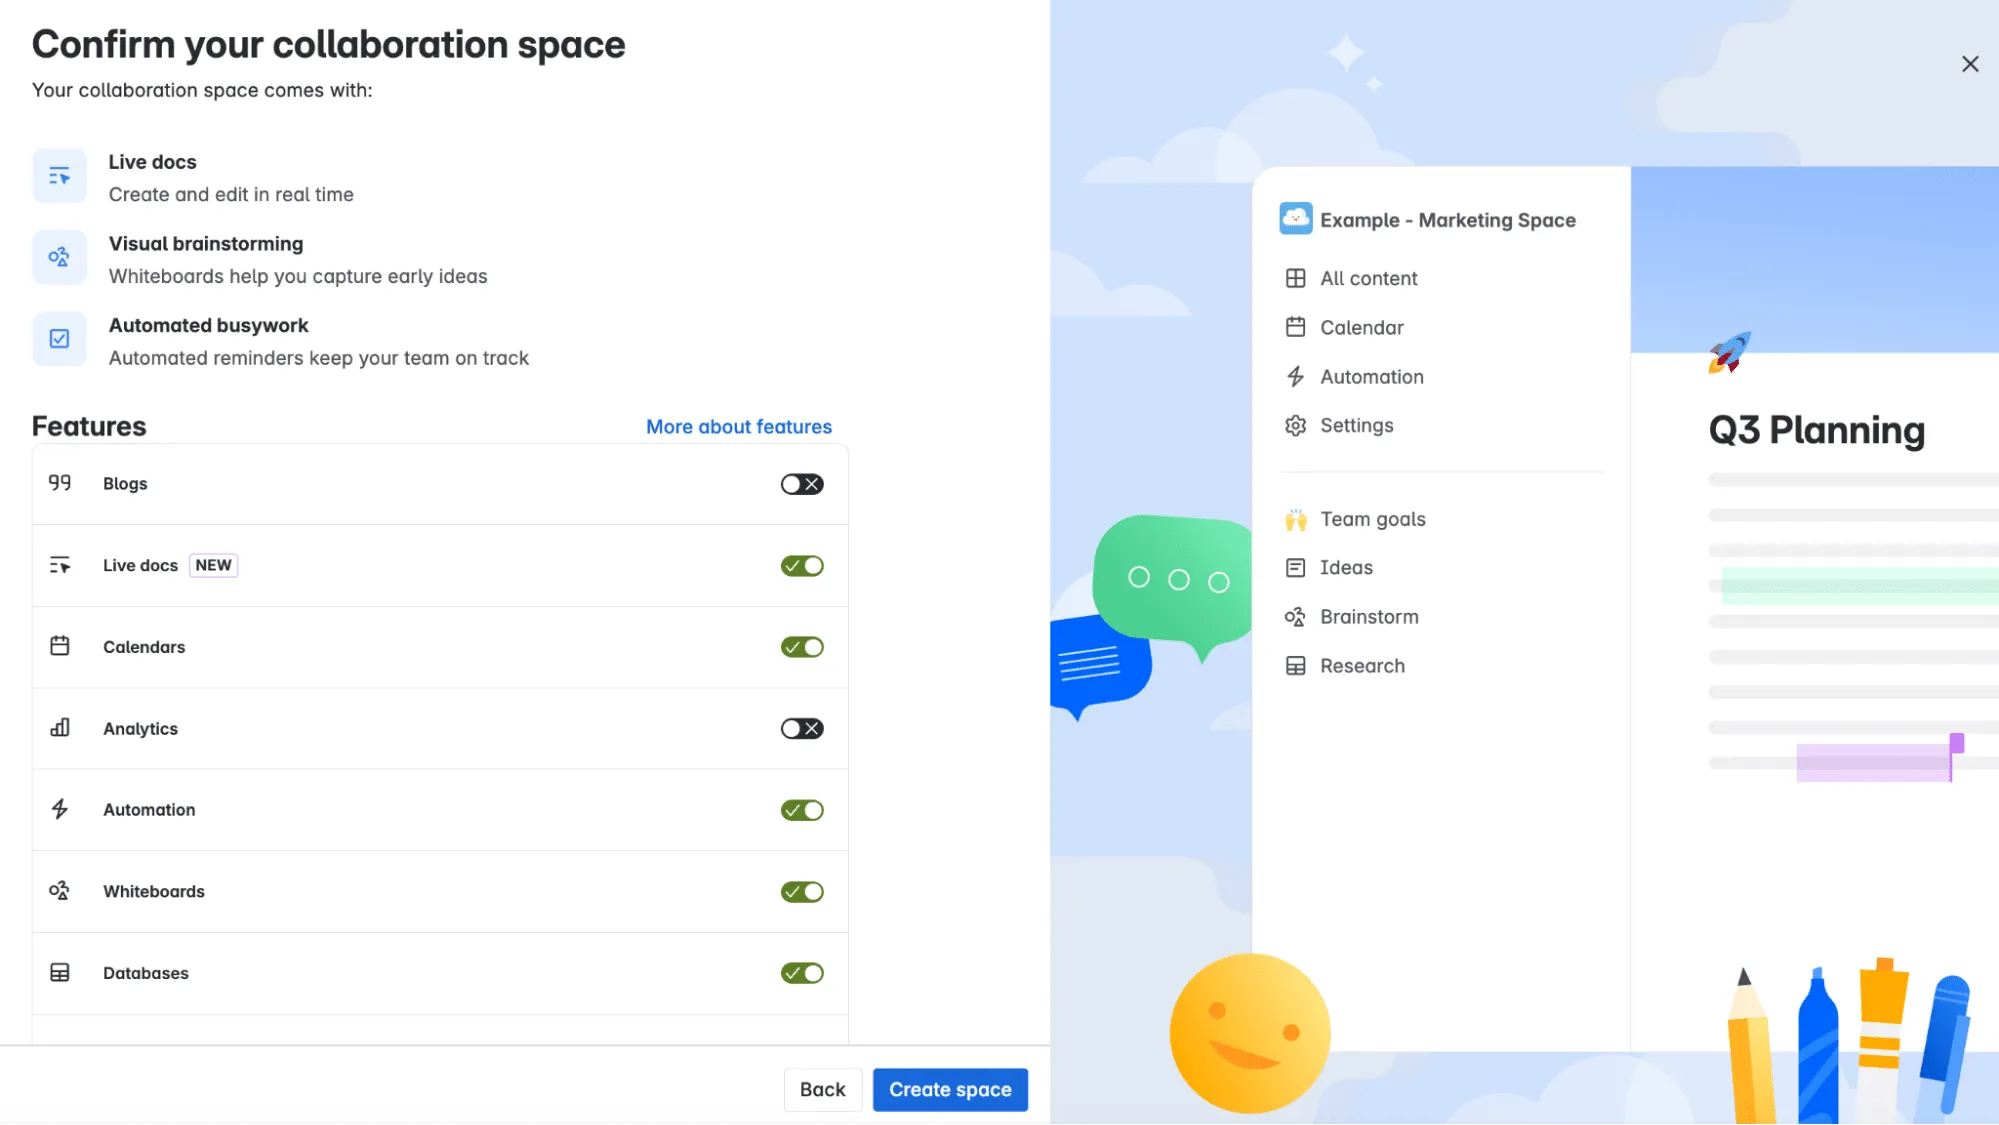Switch off the Whiteboards toggle

tap(802, 891)
